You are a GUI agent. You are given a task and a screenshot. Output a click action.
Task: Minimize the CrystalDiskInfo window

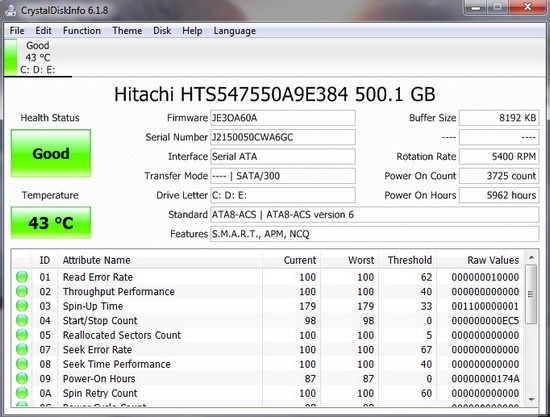(475, 7)
